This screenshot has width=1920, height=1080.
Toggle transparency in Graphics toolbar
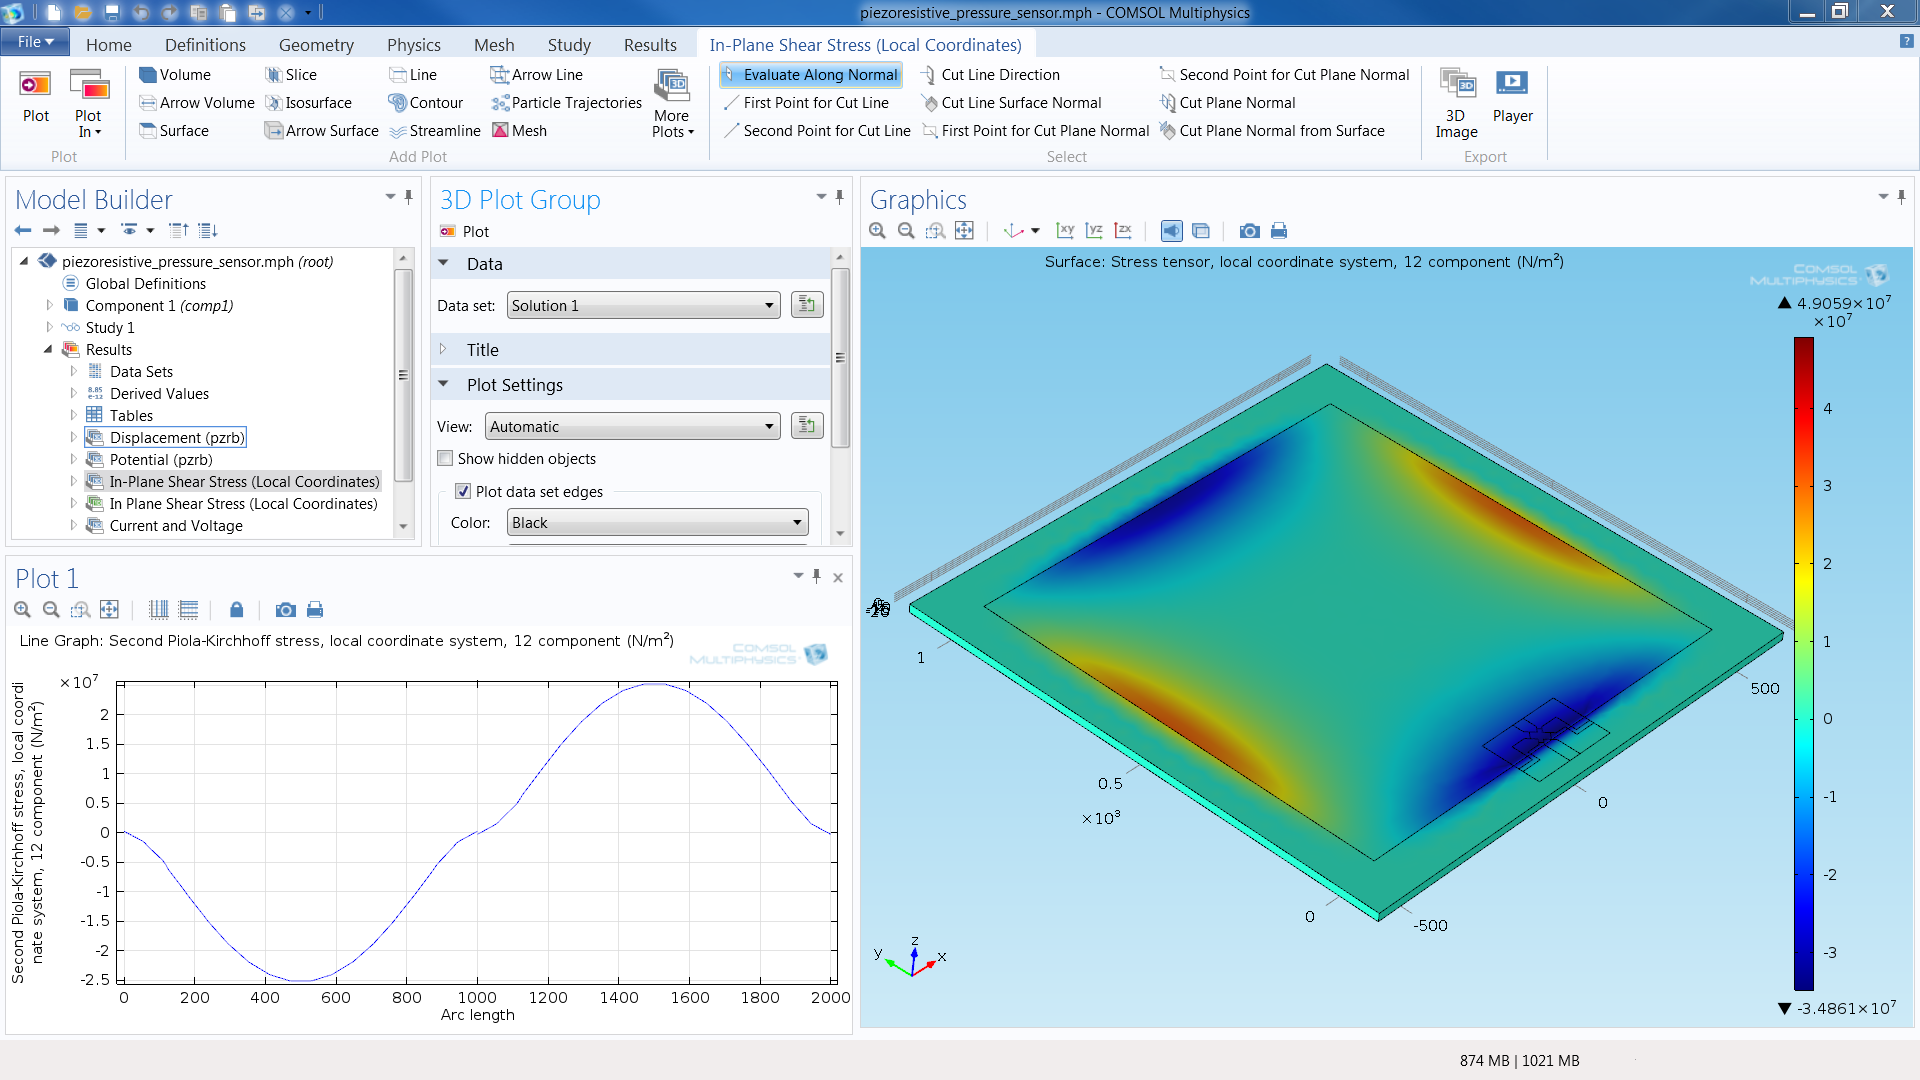coord(1201,231)
